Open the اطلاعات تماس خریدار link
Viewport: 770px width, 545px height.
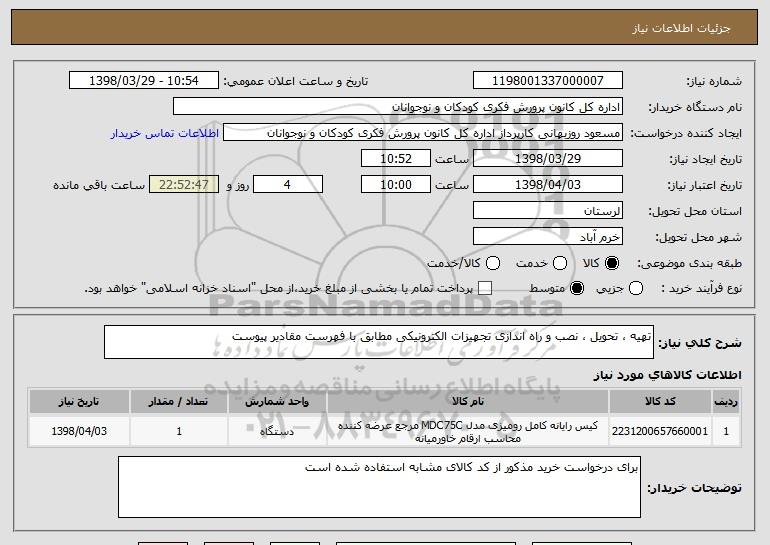pyautogui.click(x=165, y=133)
